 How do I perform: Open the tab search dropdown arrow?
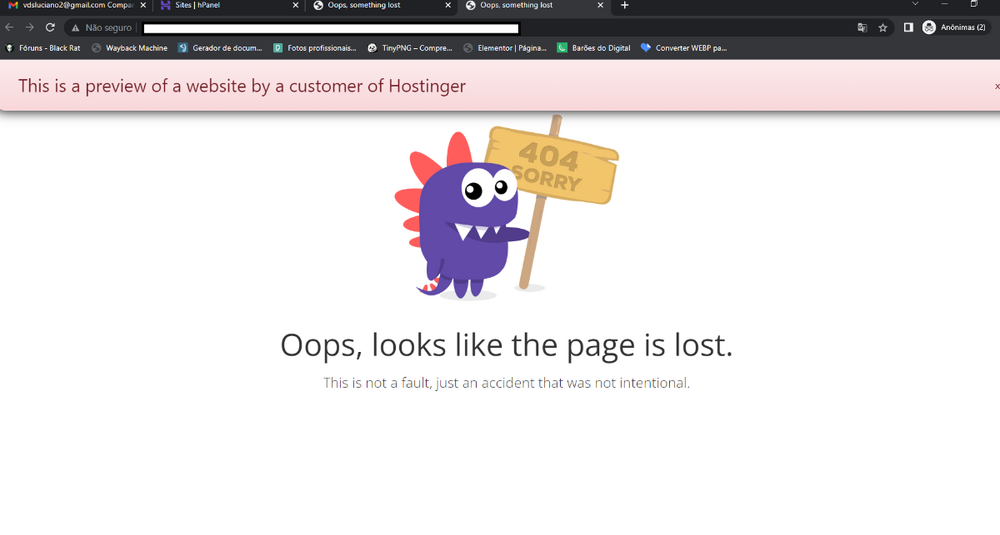(x=915, y=4)
